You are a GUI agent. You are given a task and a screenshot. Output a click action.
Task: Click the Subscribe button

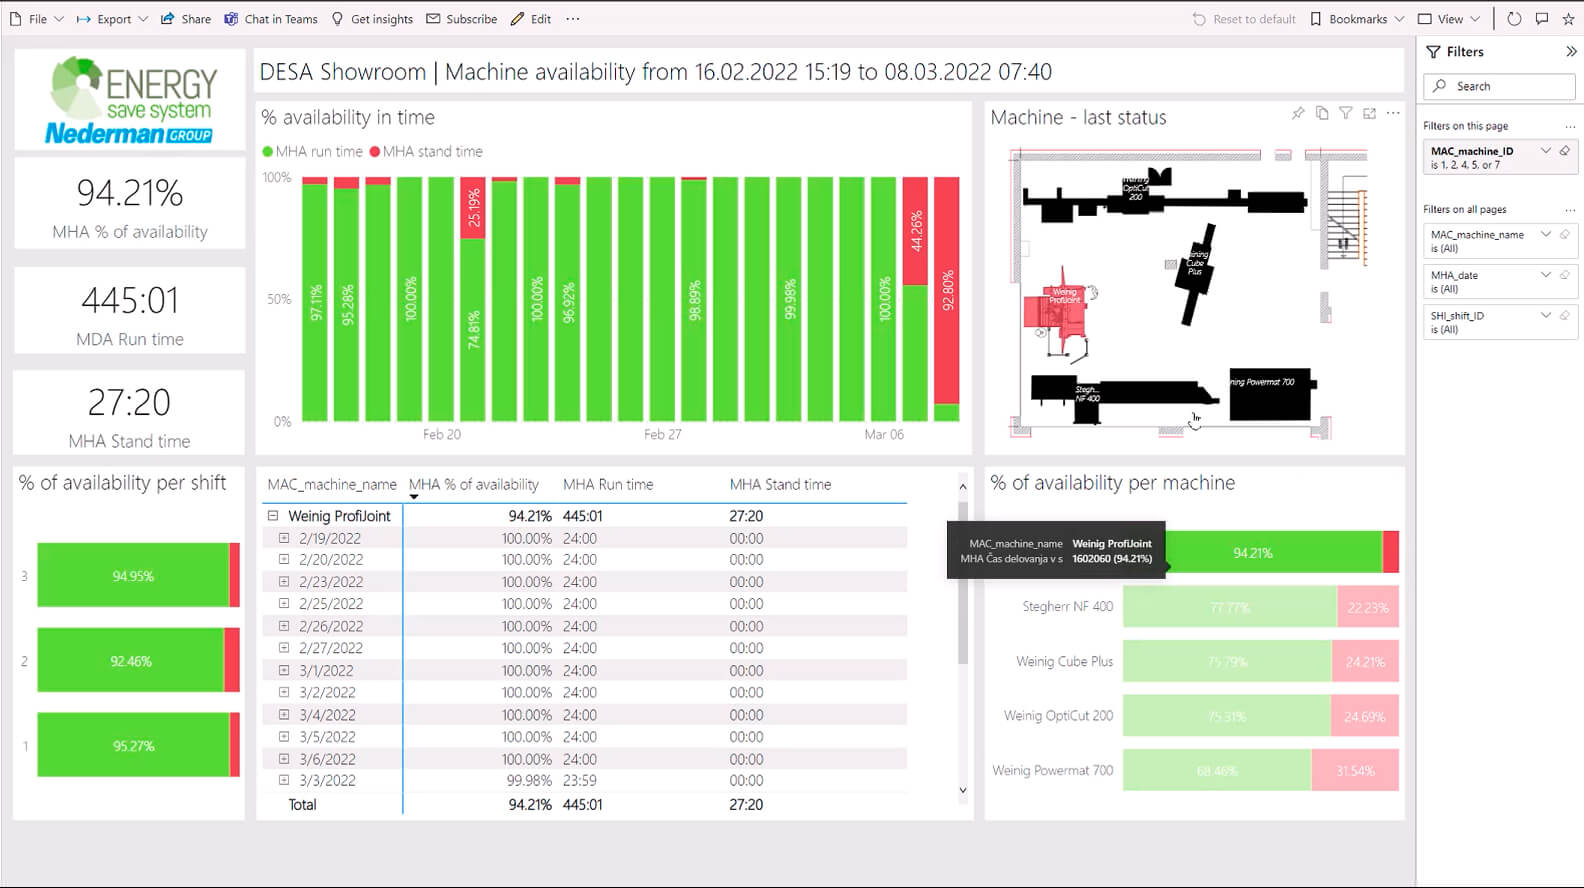click(x=461, y=19)
